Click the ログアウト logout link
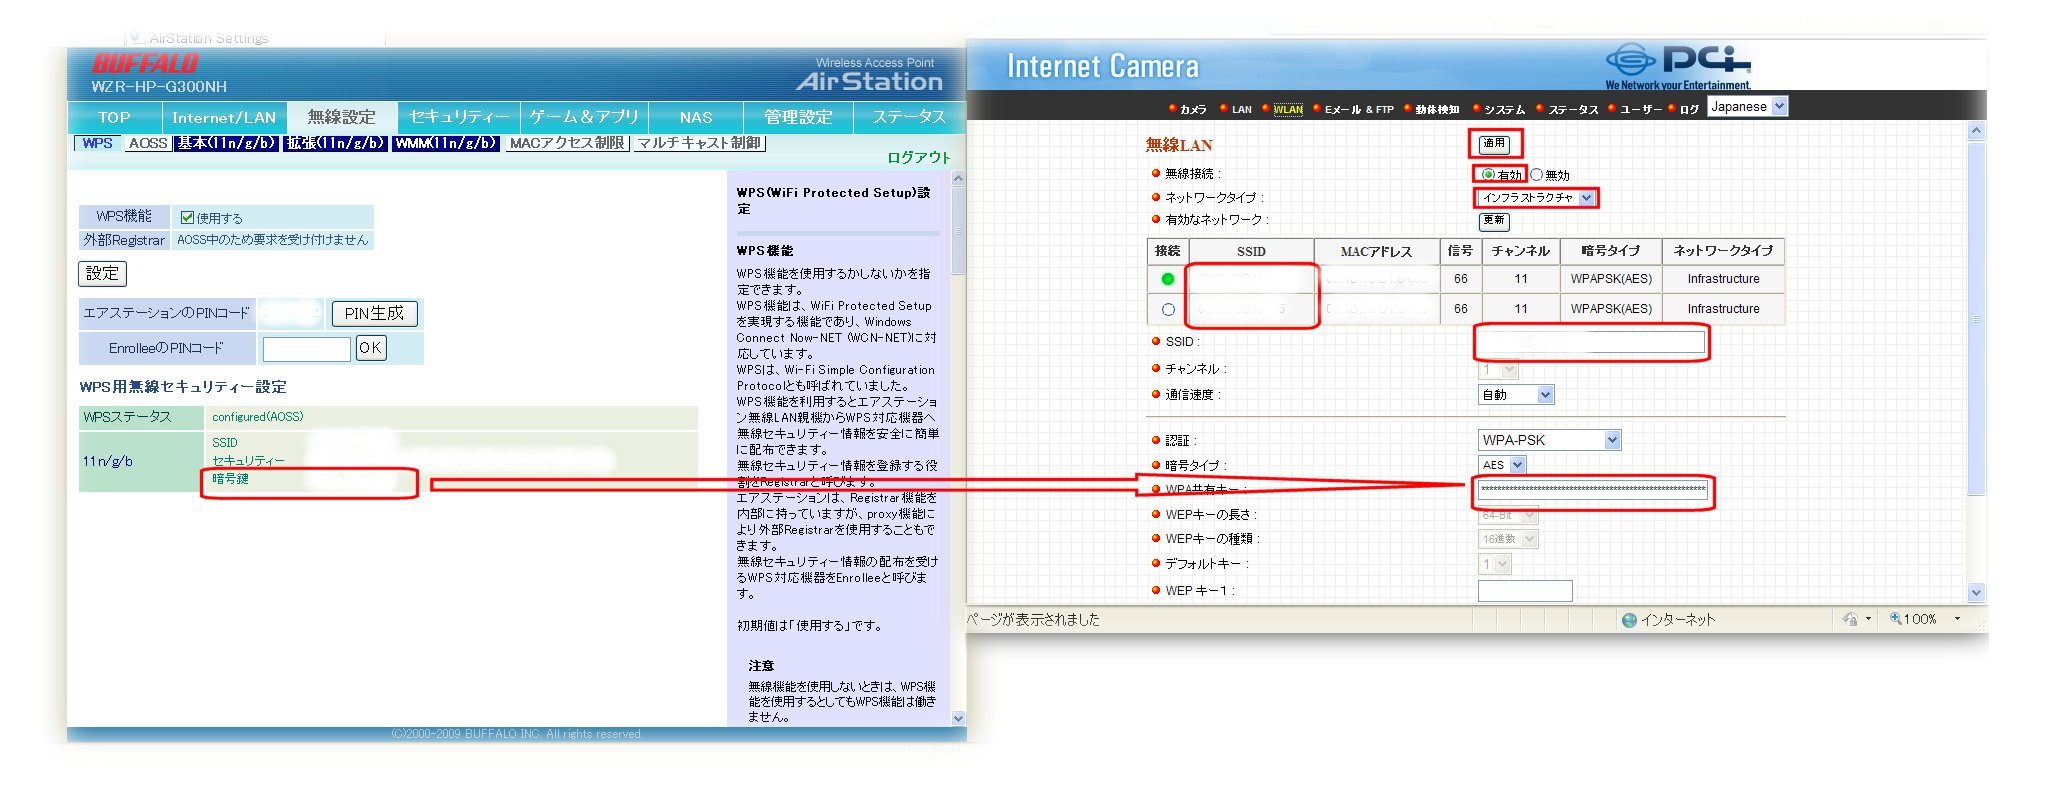Viewport: 2053px width, 797px height. coord(918,157)
